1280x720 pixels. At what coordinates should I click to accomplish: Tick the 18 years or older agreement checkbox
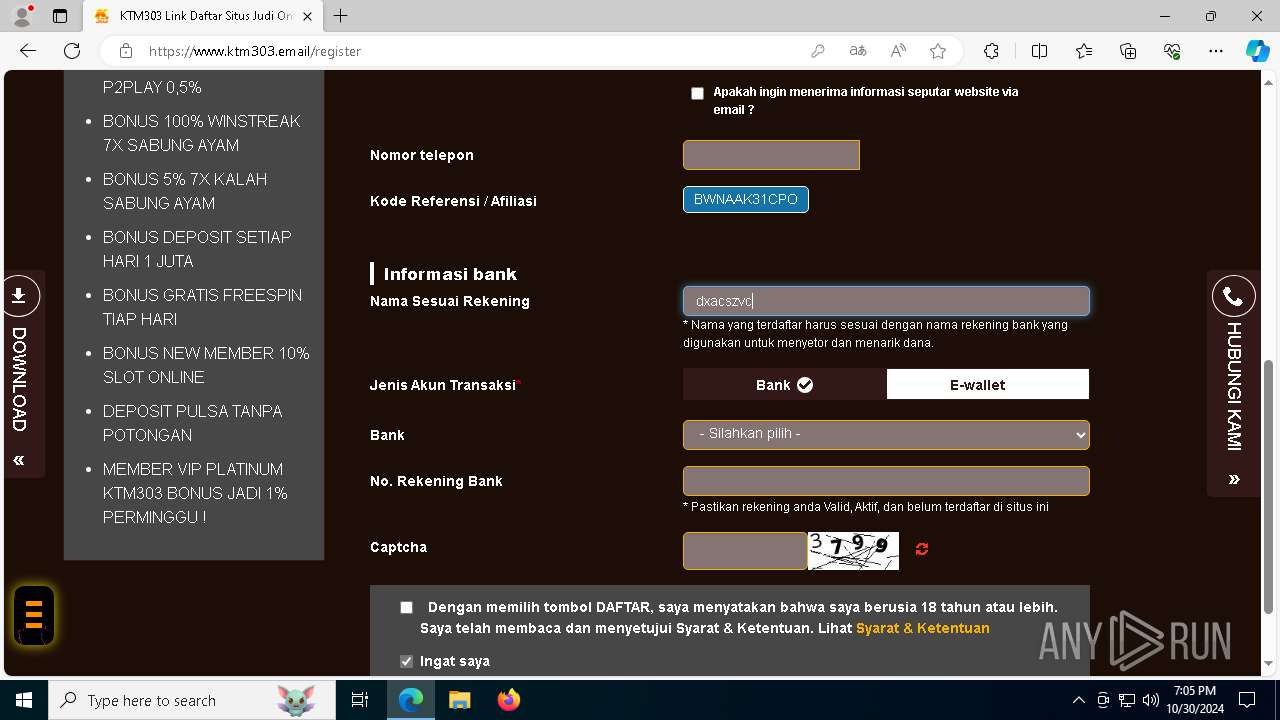pos(406,607)
